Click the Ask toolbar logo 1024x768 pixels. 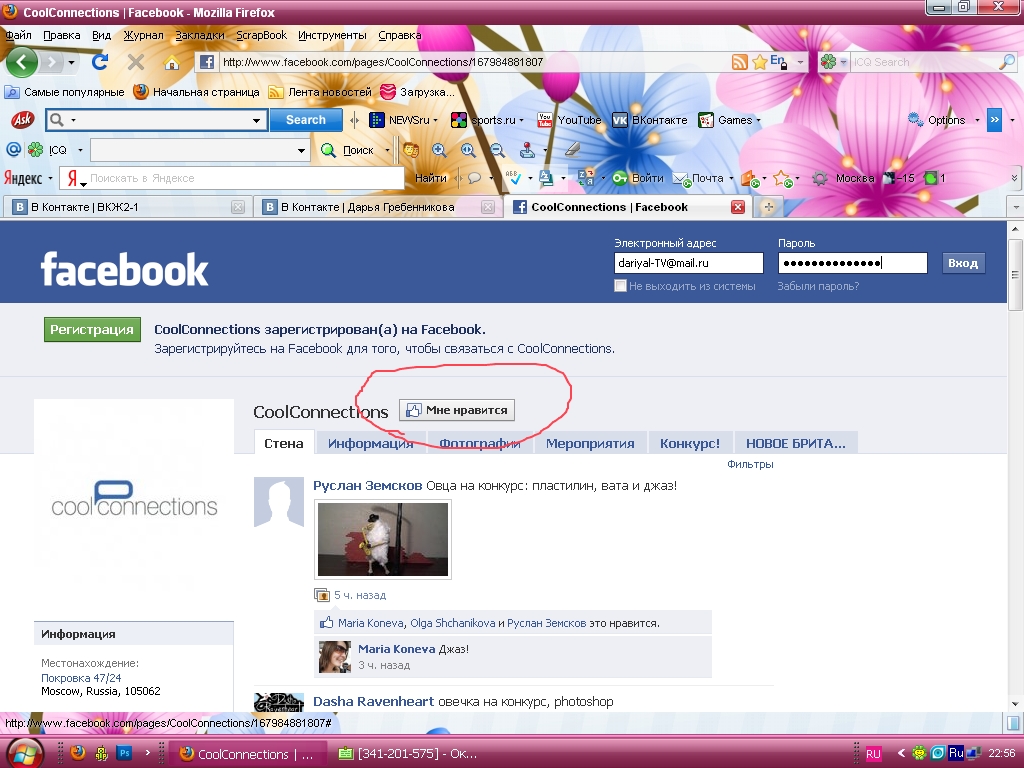point(22,120)
